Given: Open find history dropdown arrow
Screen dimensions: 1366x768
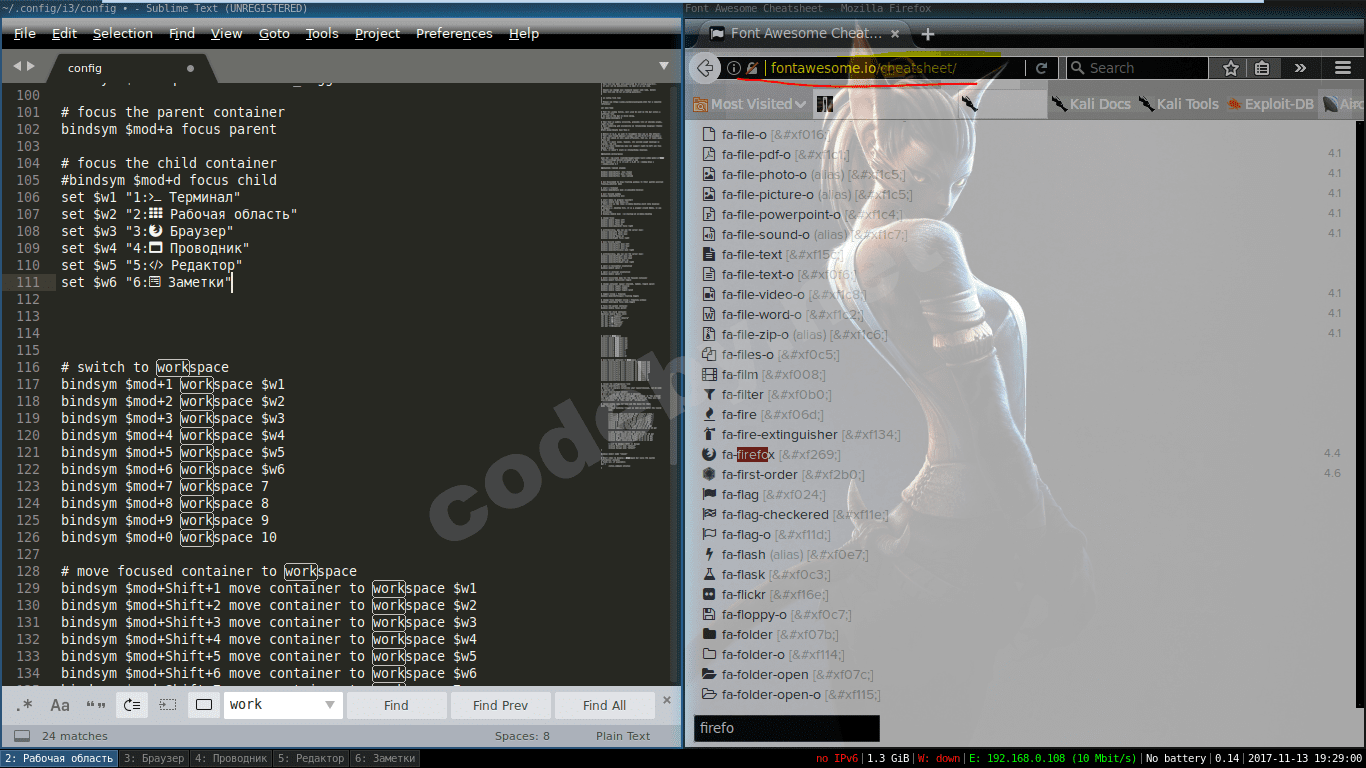Looking at the screenshot, I should 330,705.
